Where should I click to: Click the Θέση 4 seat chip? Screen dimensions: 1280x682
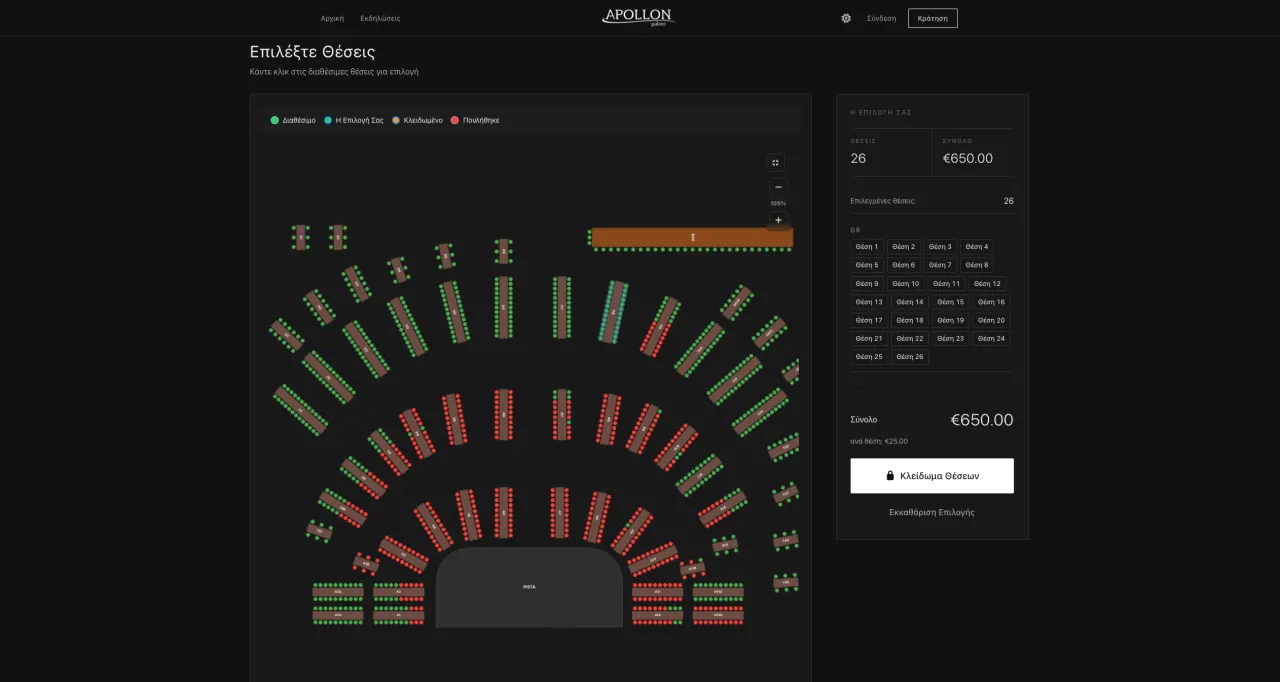point(977,247)
